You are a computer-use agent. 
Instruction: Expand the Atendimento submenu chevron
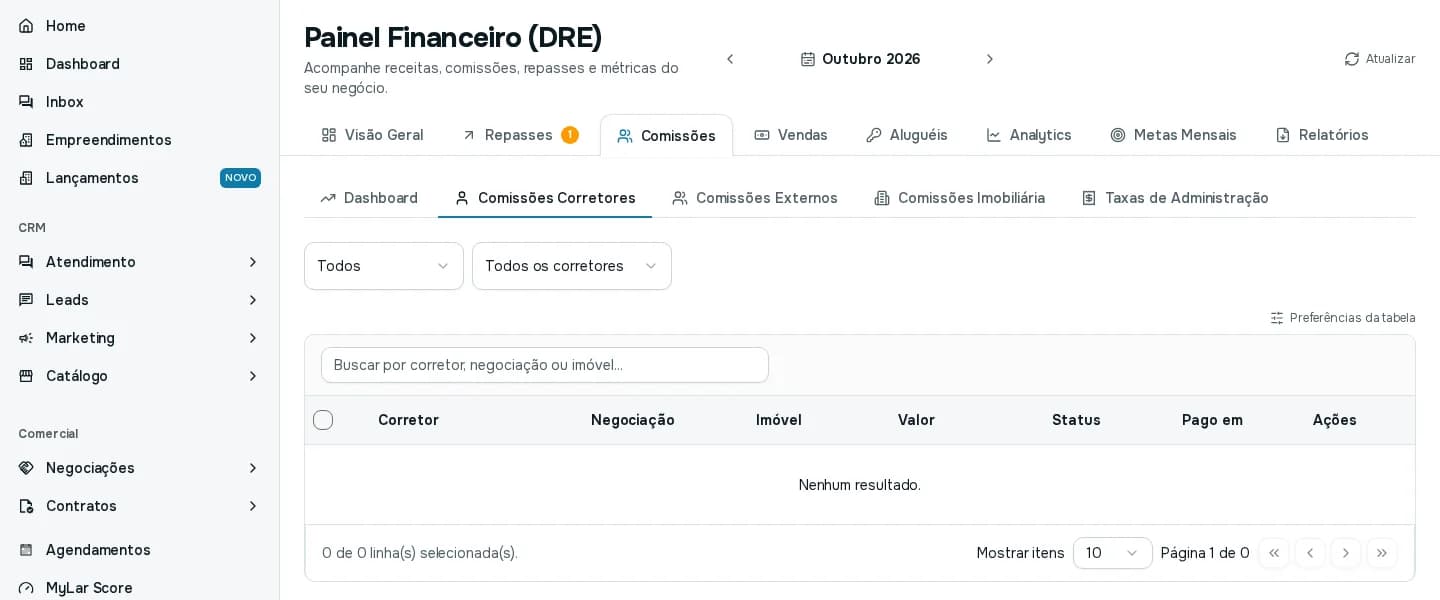pyautogui.click(x=253, y=262)
